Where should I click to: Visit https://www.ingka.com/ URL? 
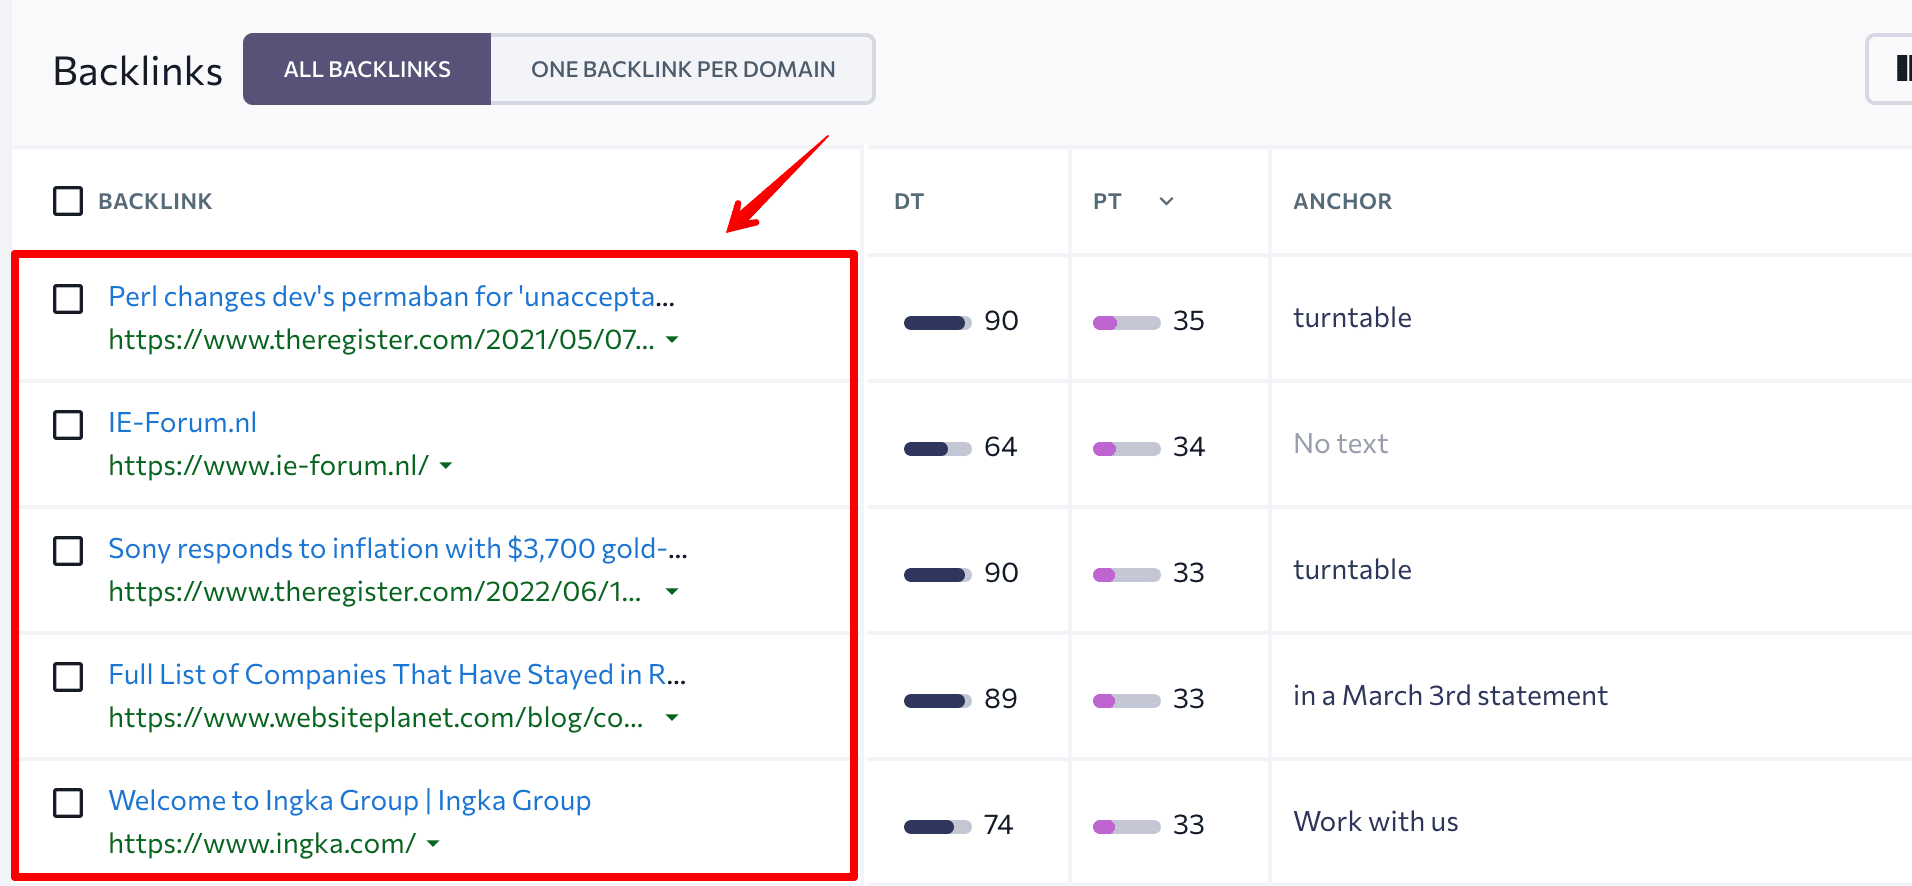[262, 844]
